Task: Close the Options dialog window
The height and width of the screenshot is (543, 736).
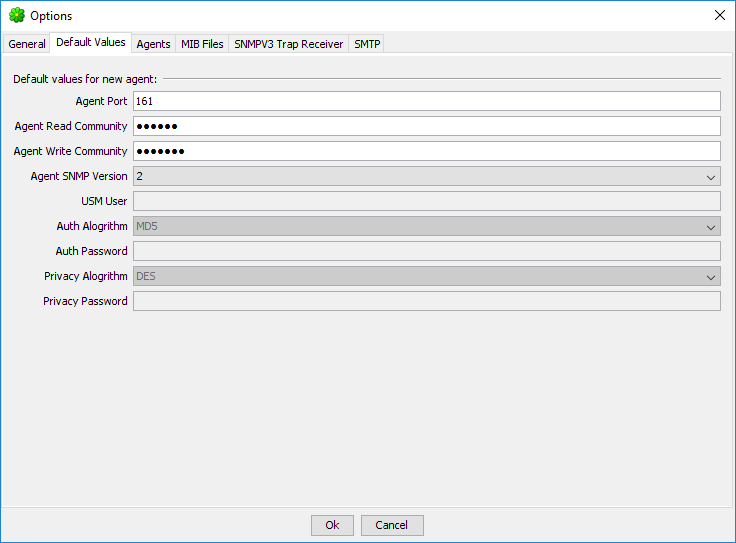Action: pos(719,15)
